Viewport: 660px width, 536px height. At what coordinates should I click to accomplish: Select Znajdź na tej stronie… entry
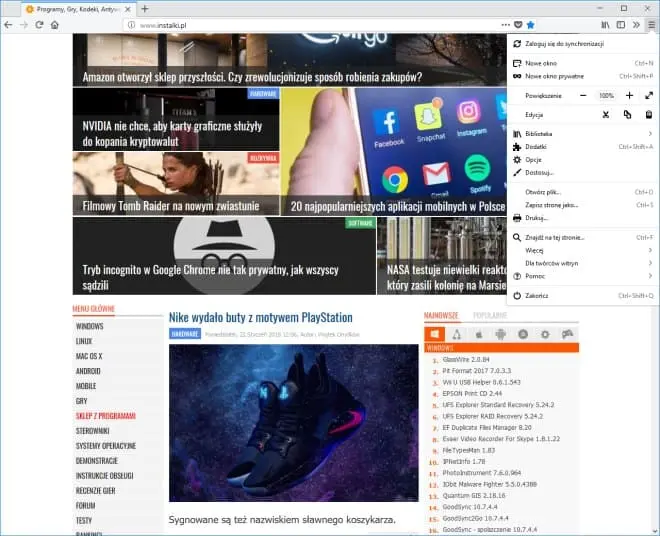click(x=583, y=237)
